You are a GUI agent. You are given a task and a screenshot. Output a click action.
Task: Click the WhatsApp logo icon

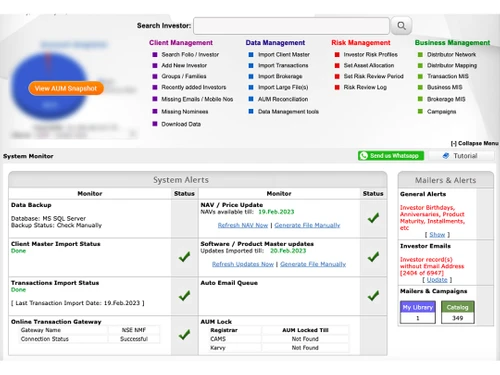point(364,156)
